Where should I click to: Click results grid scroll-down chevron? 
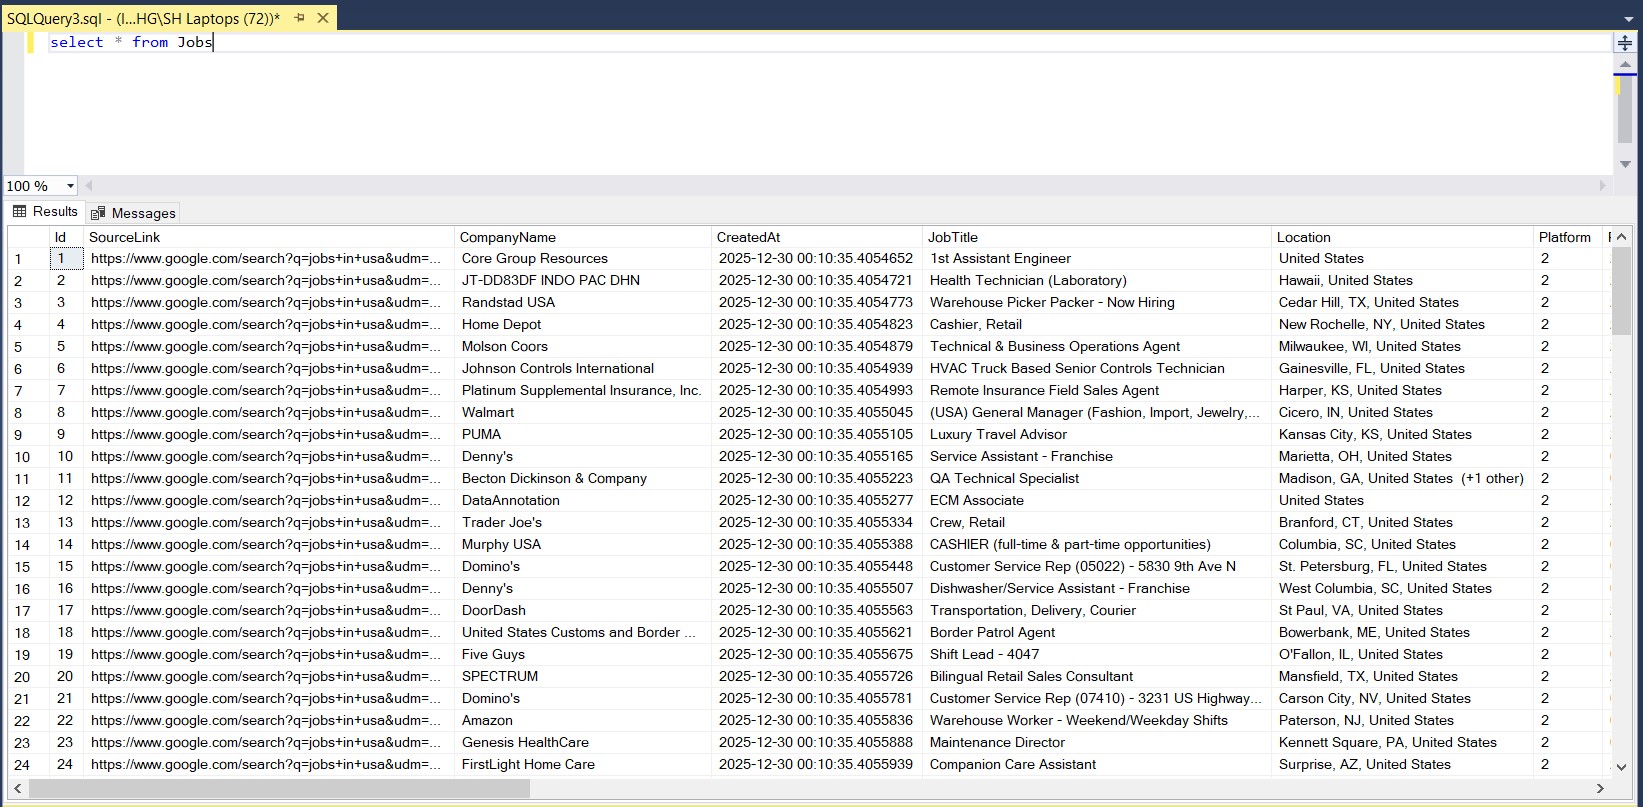(x=1621, y=767)
